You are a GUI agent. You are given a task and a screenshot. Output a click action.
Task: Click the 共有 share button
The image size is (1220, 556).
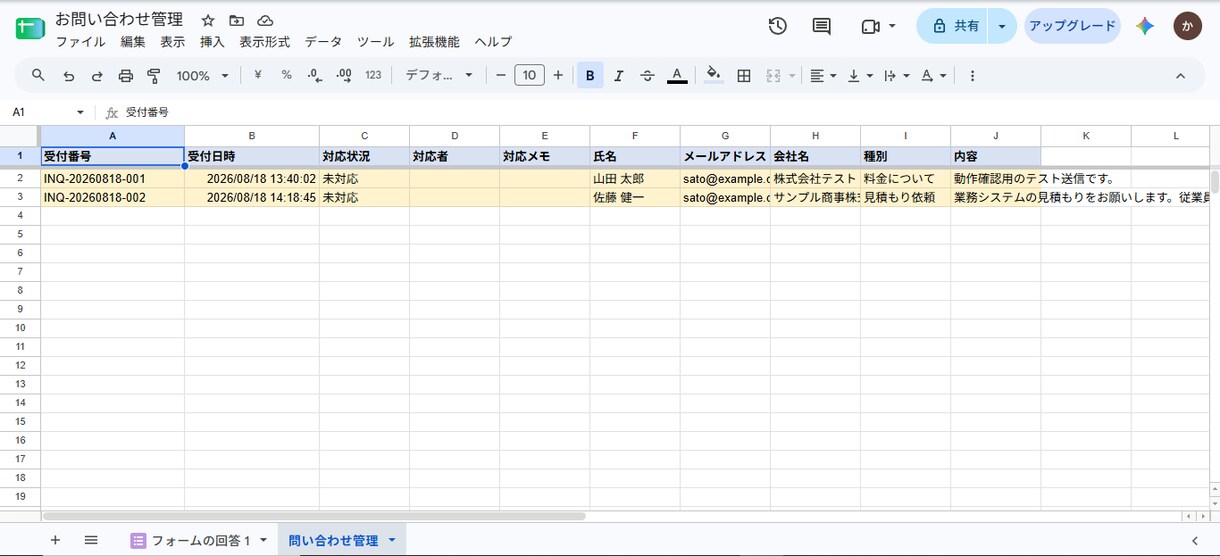coord(953,26)
